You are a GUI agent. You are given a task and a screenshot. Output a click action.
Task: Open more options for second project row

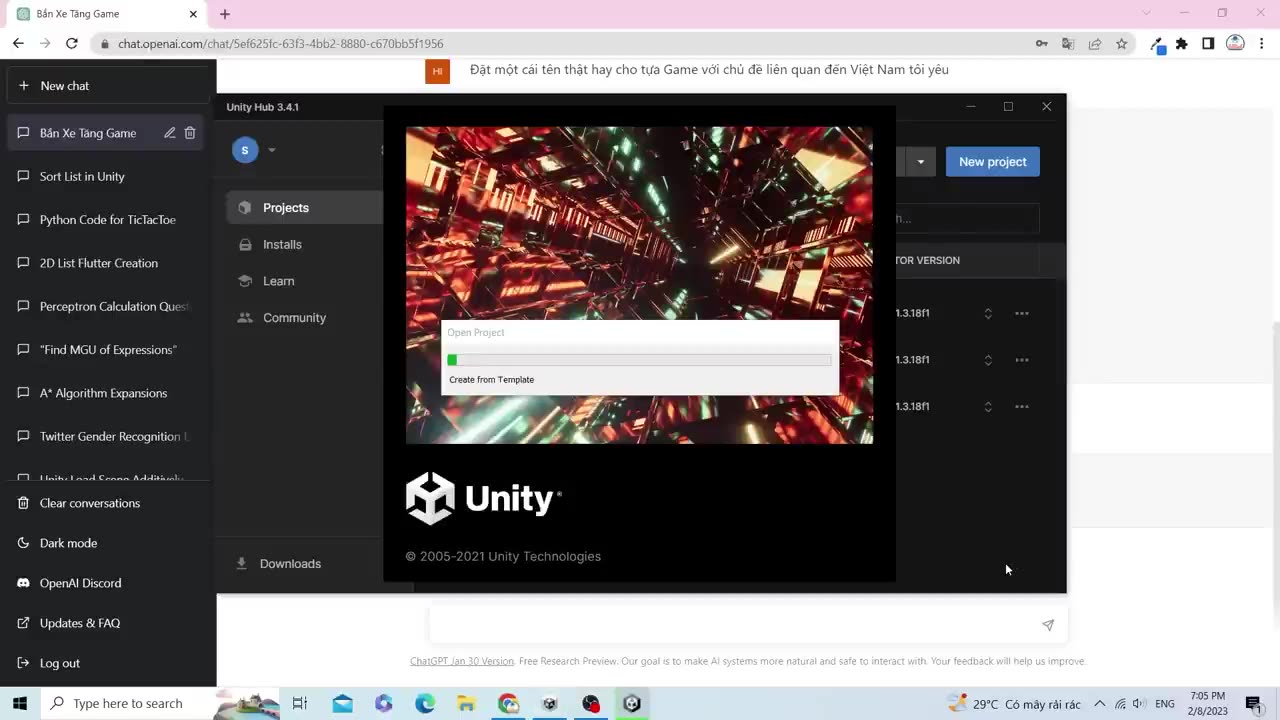1022,360
